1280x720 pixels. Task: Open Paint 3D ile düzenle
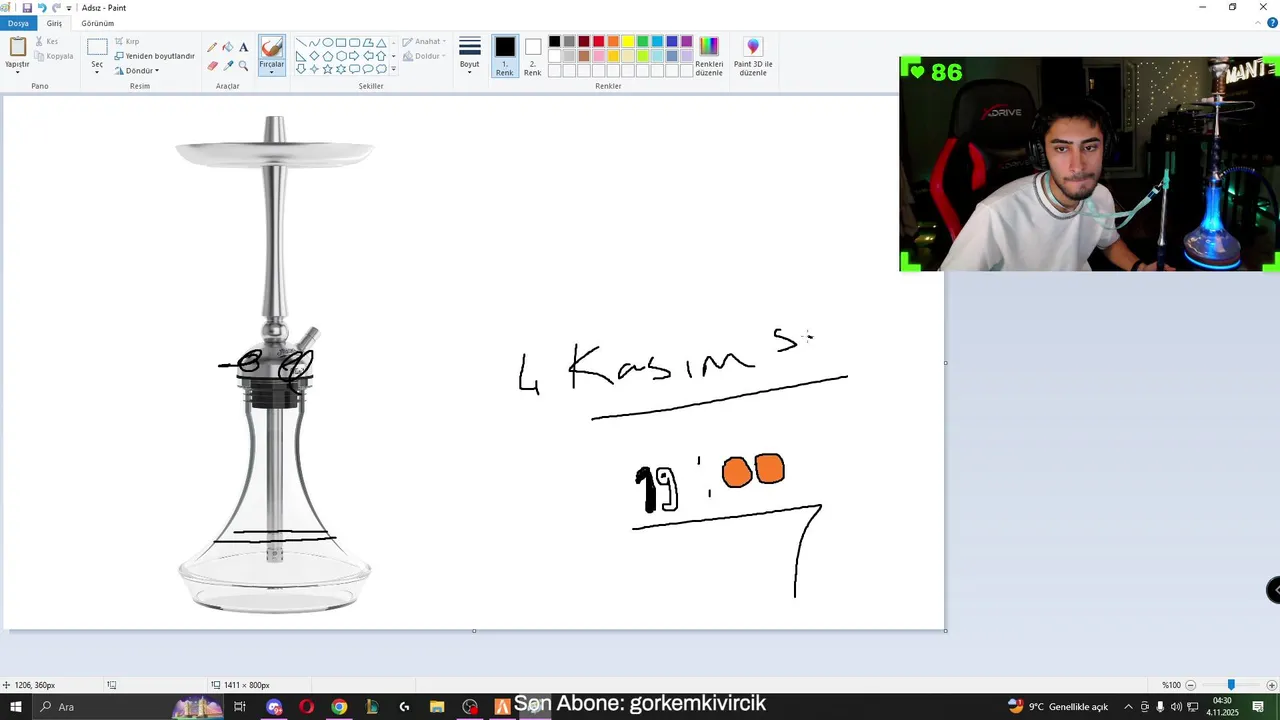point(753,57)
